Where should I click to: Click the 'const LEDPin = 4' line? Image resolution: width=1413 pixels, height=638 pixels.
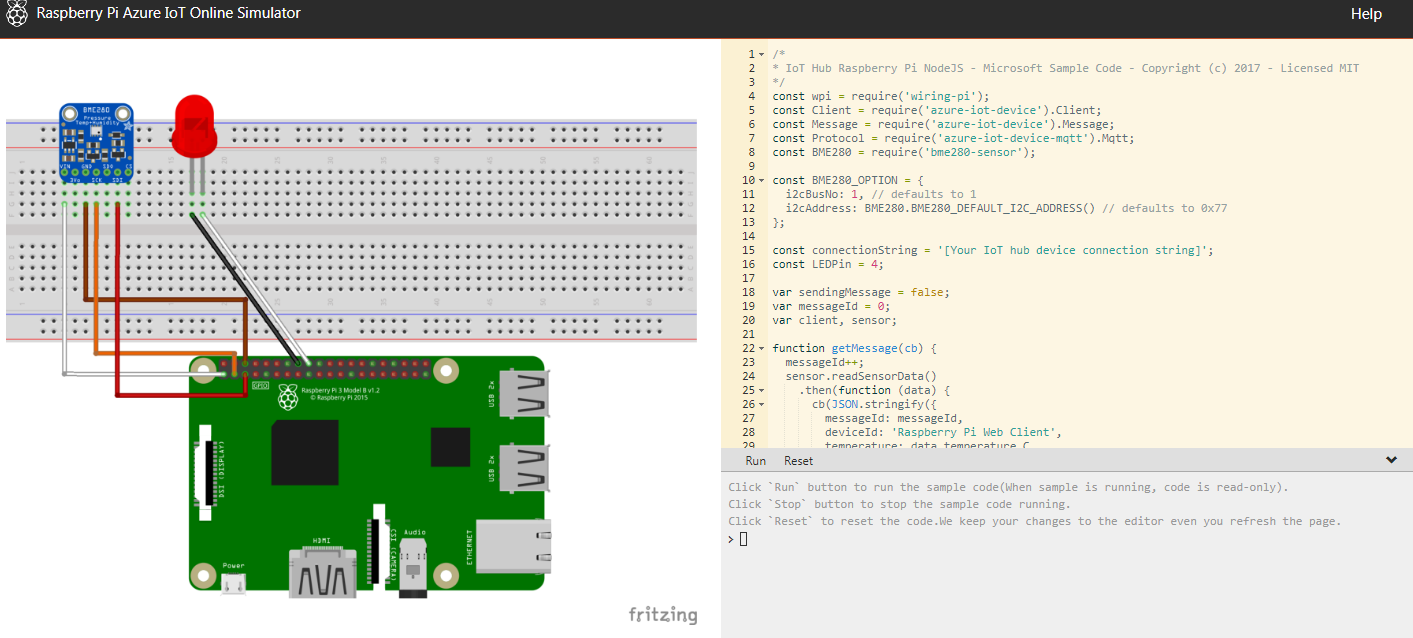(829, 264)
